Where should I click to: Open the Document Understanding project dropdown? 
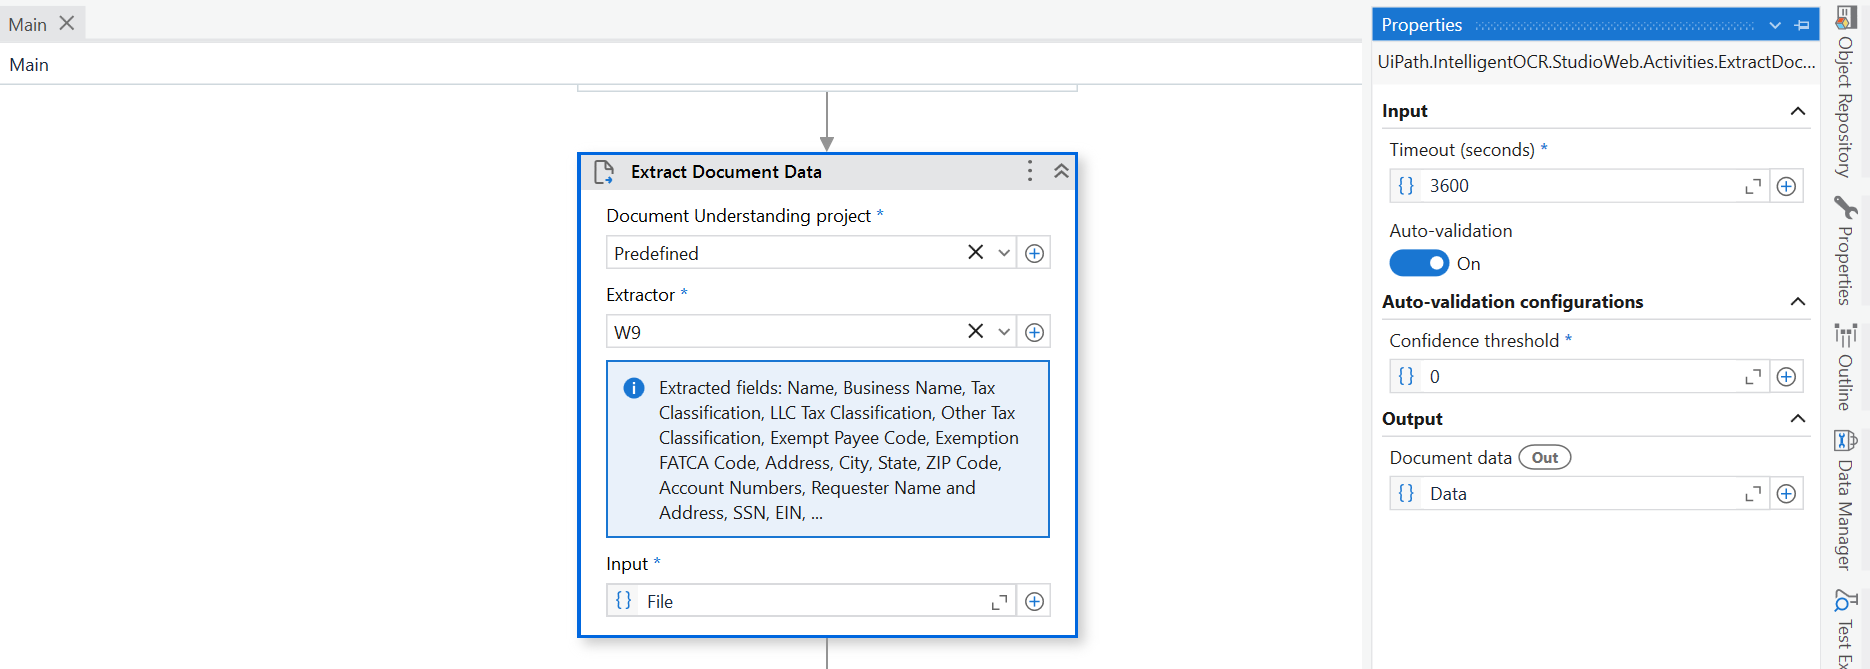point(1004,254)
